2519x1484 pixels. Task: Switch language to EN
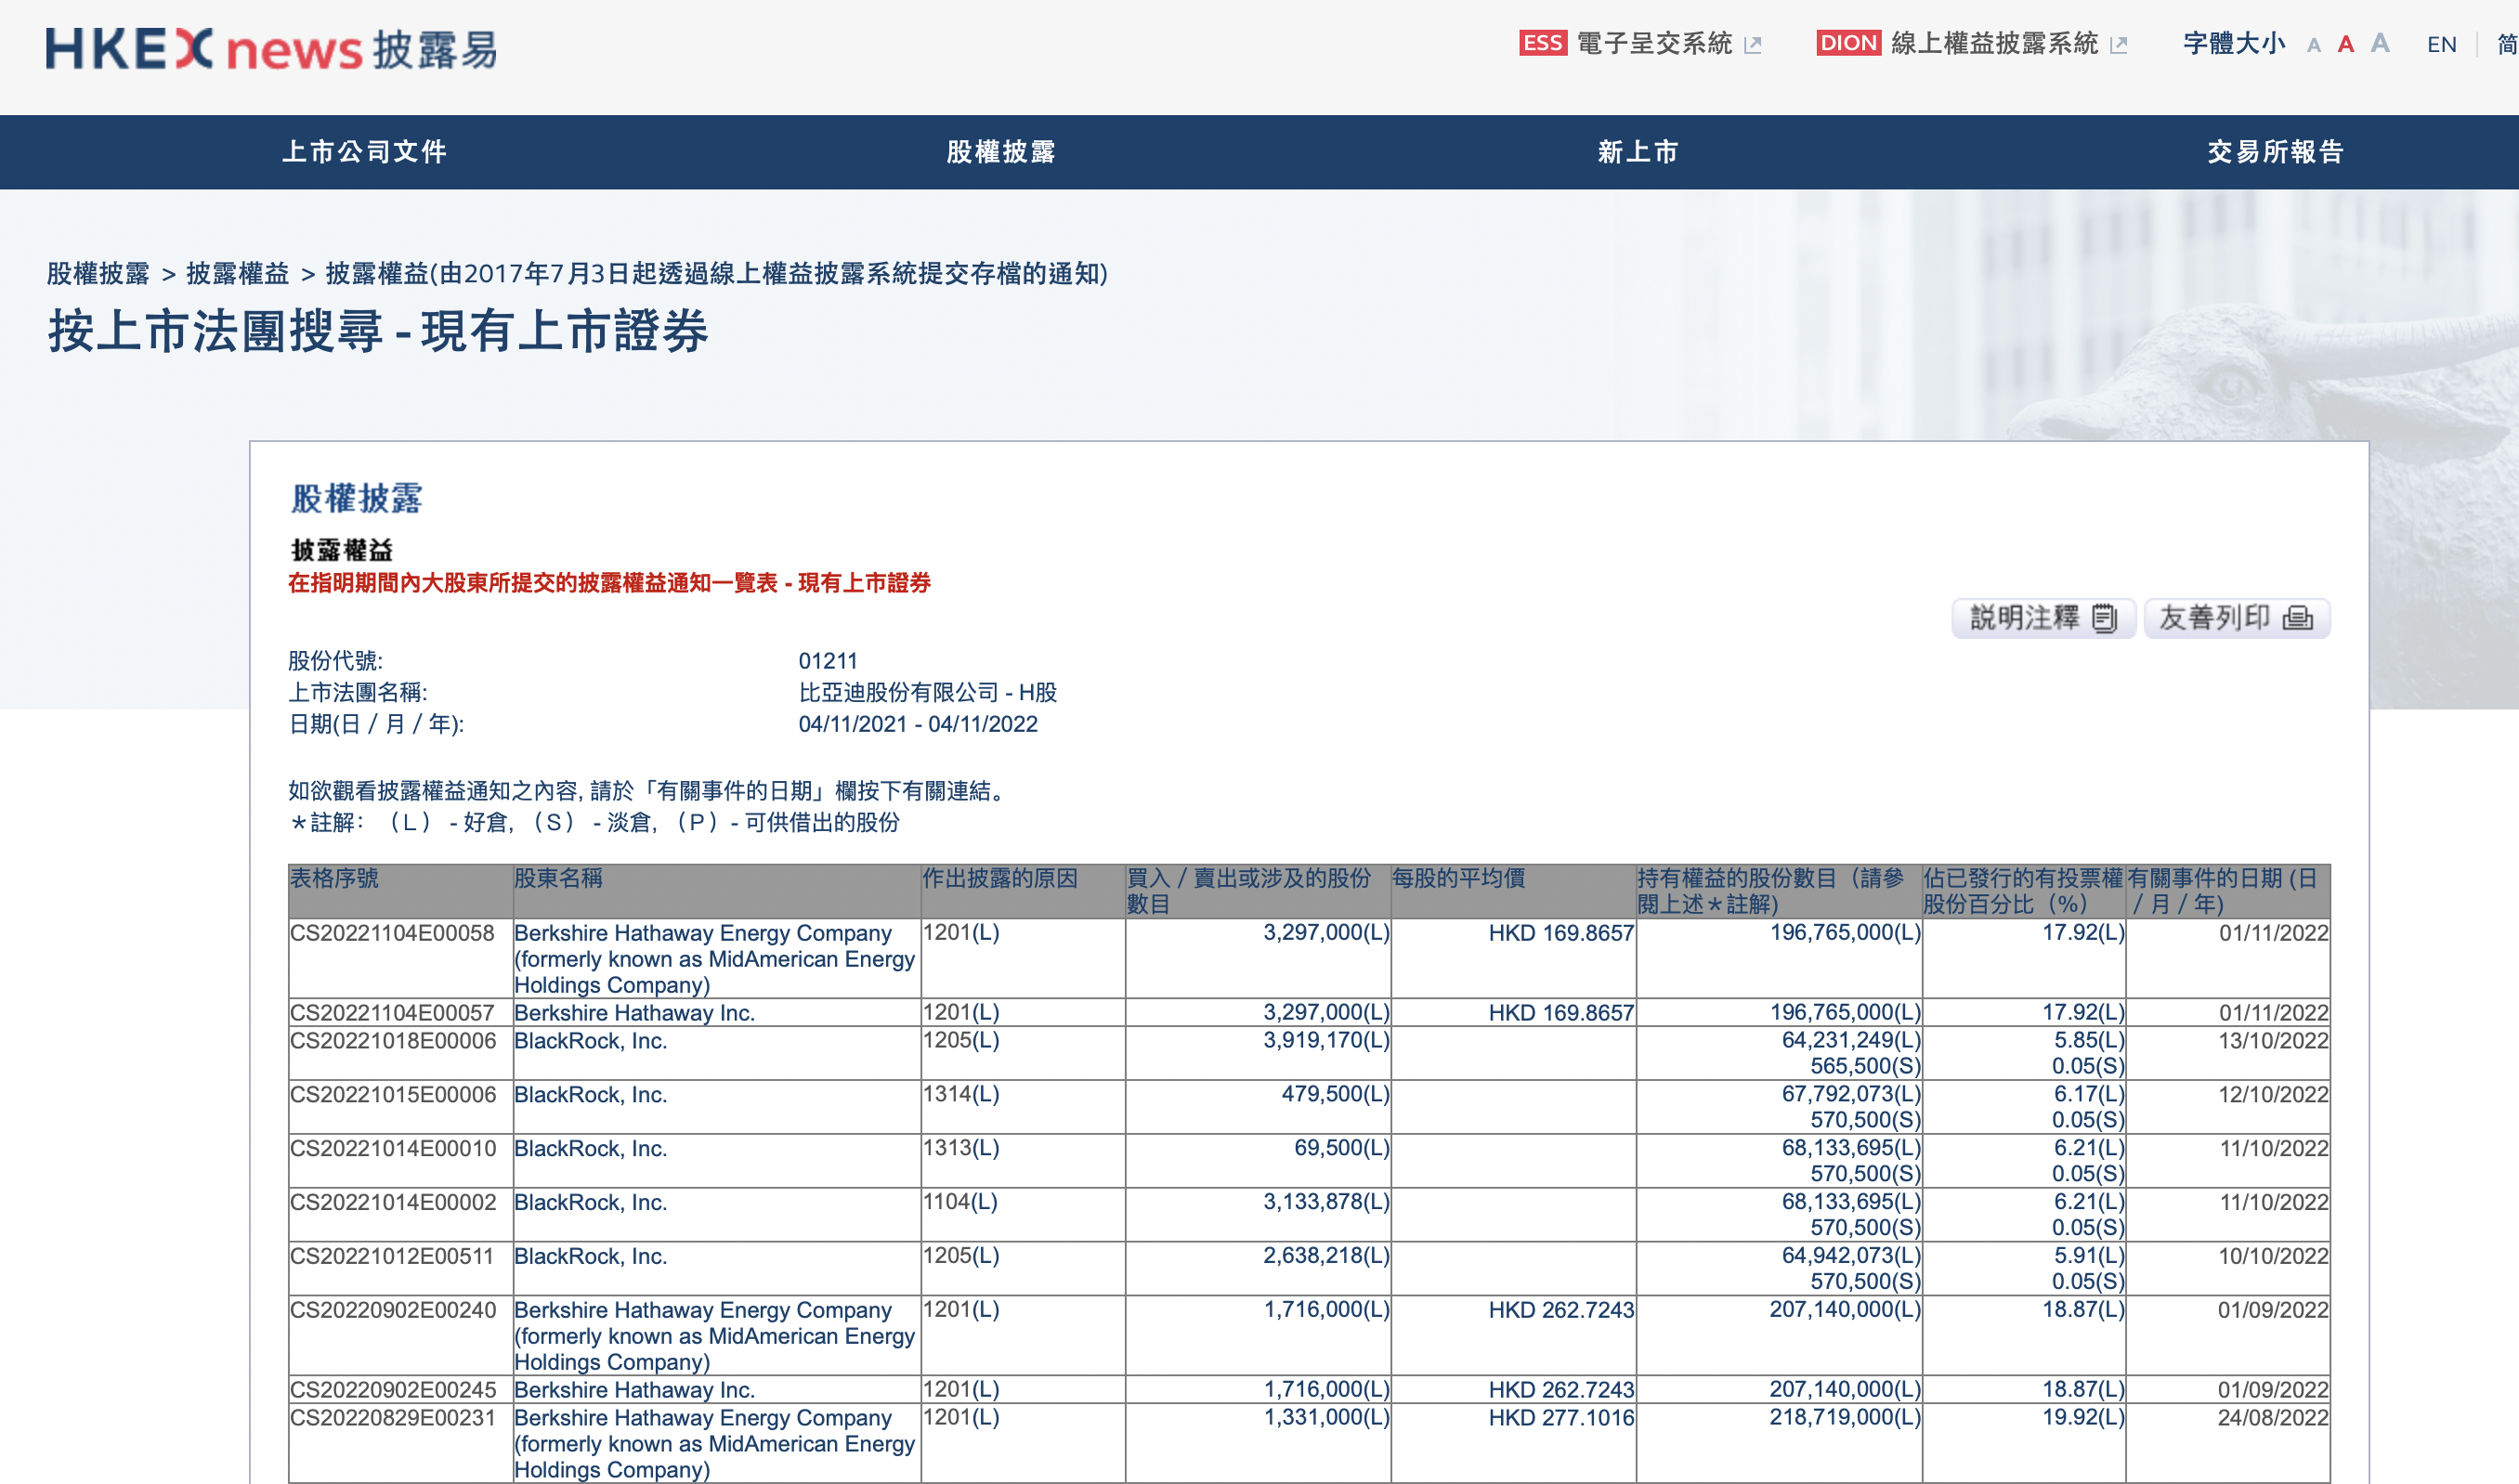[x=2441, y=45]
